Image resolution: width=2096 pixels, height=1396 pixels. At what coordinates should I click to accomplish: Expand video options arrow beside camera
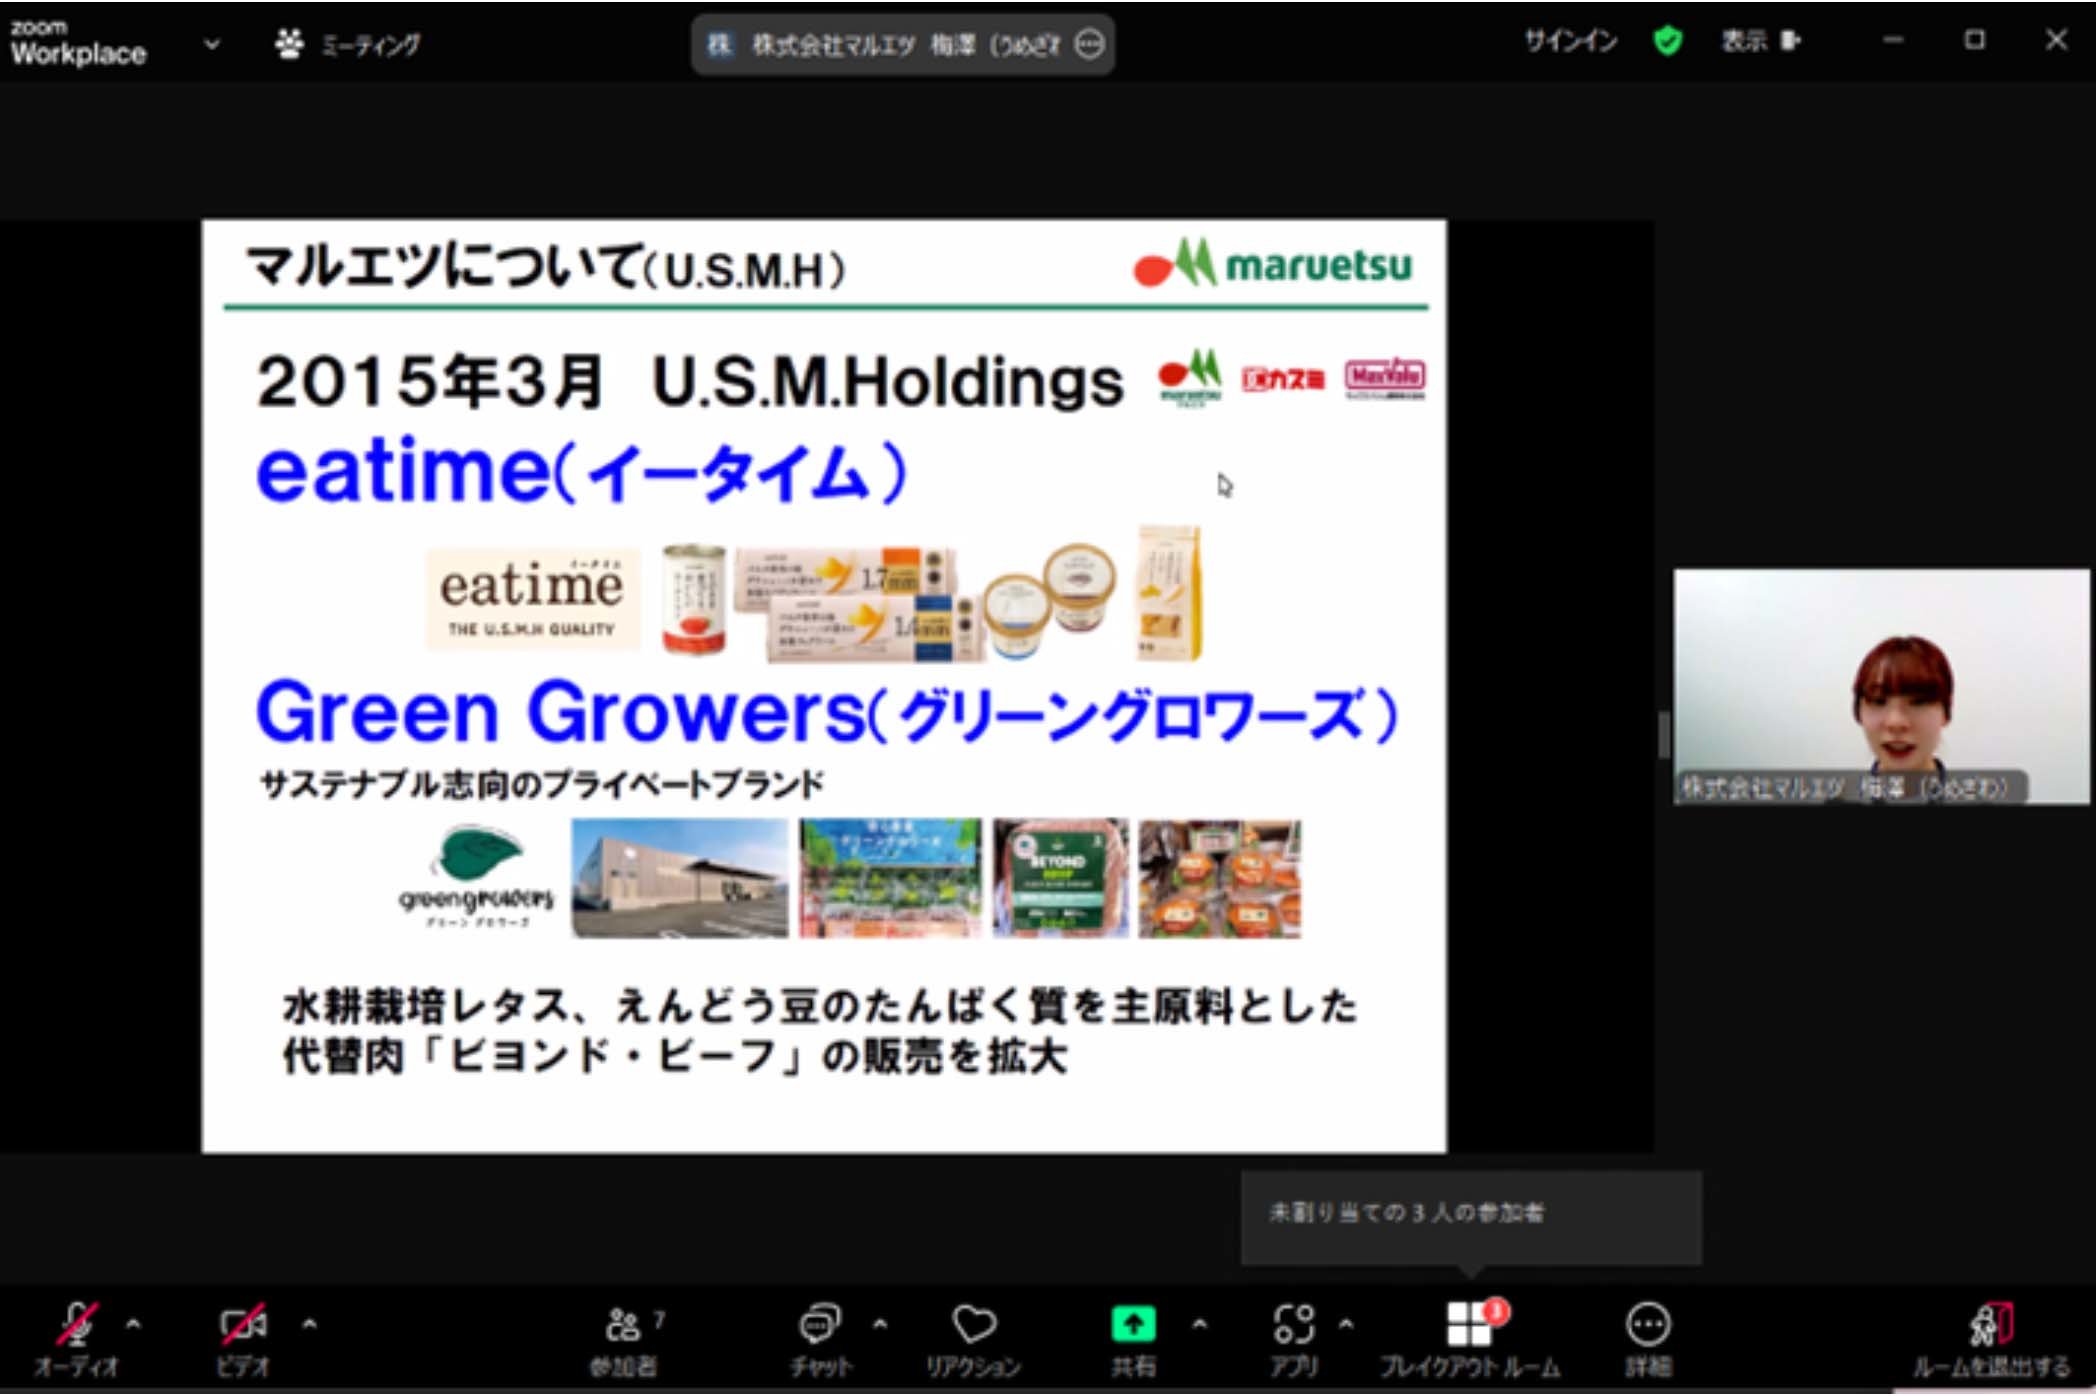pos(310,1324)
